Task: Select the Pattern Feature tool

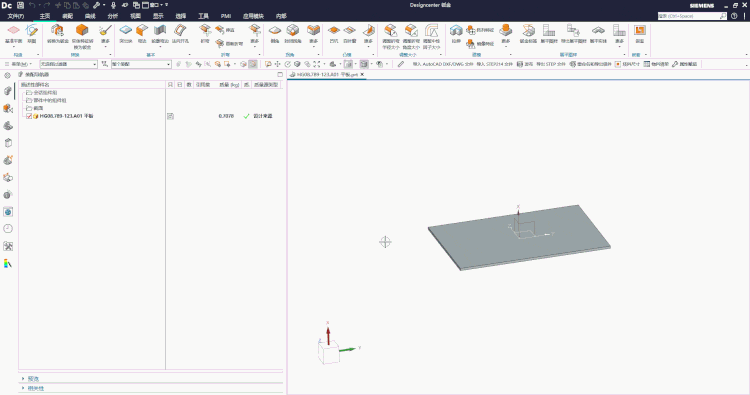Action: click(x=480, y=30)
